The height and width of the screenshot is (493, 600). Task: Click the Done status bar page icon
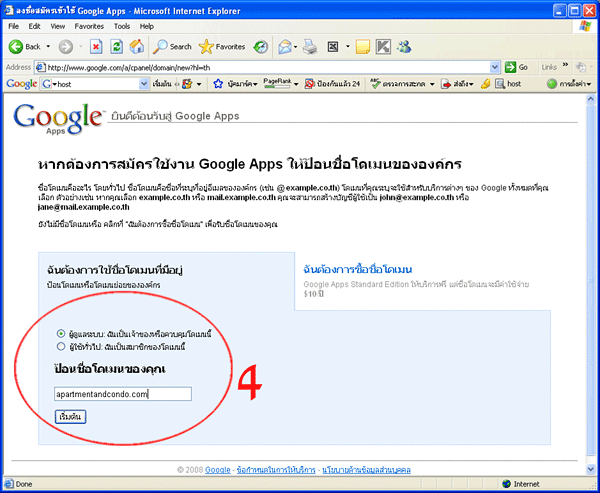(x=9, y=484)
